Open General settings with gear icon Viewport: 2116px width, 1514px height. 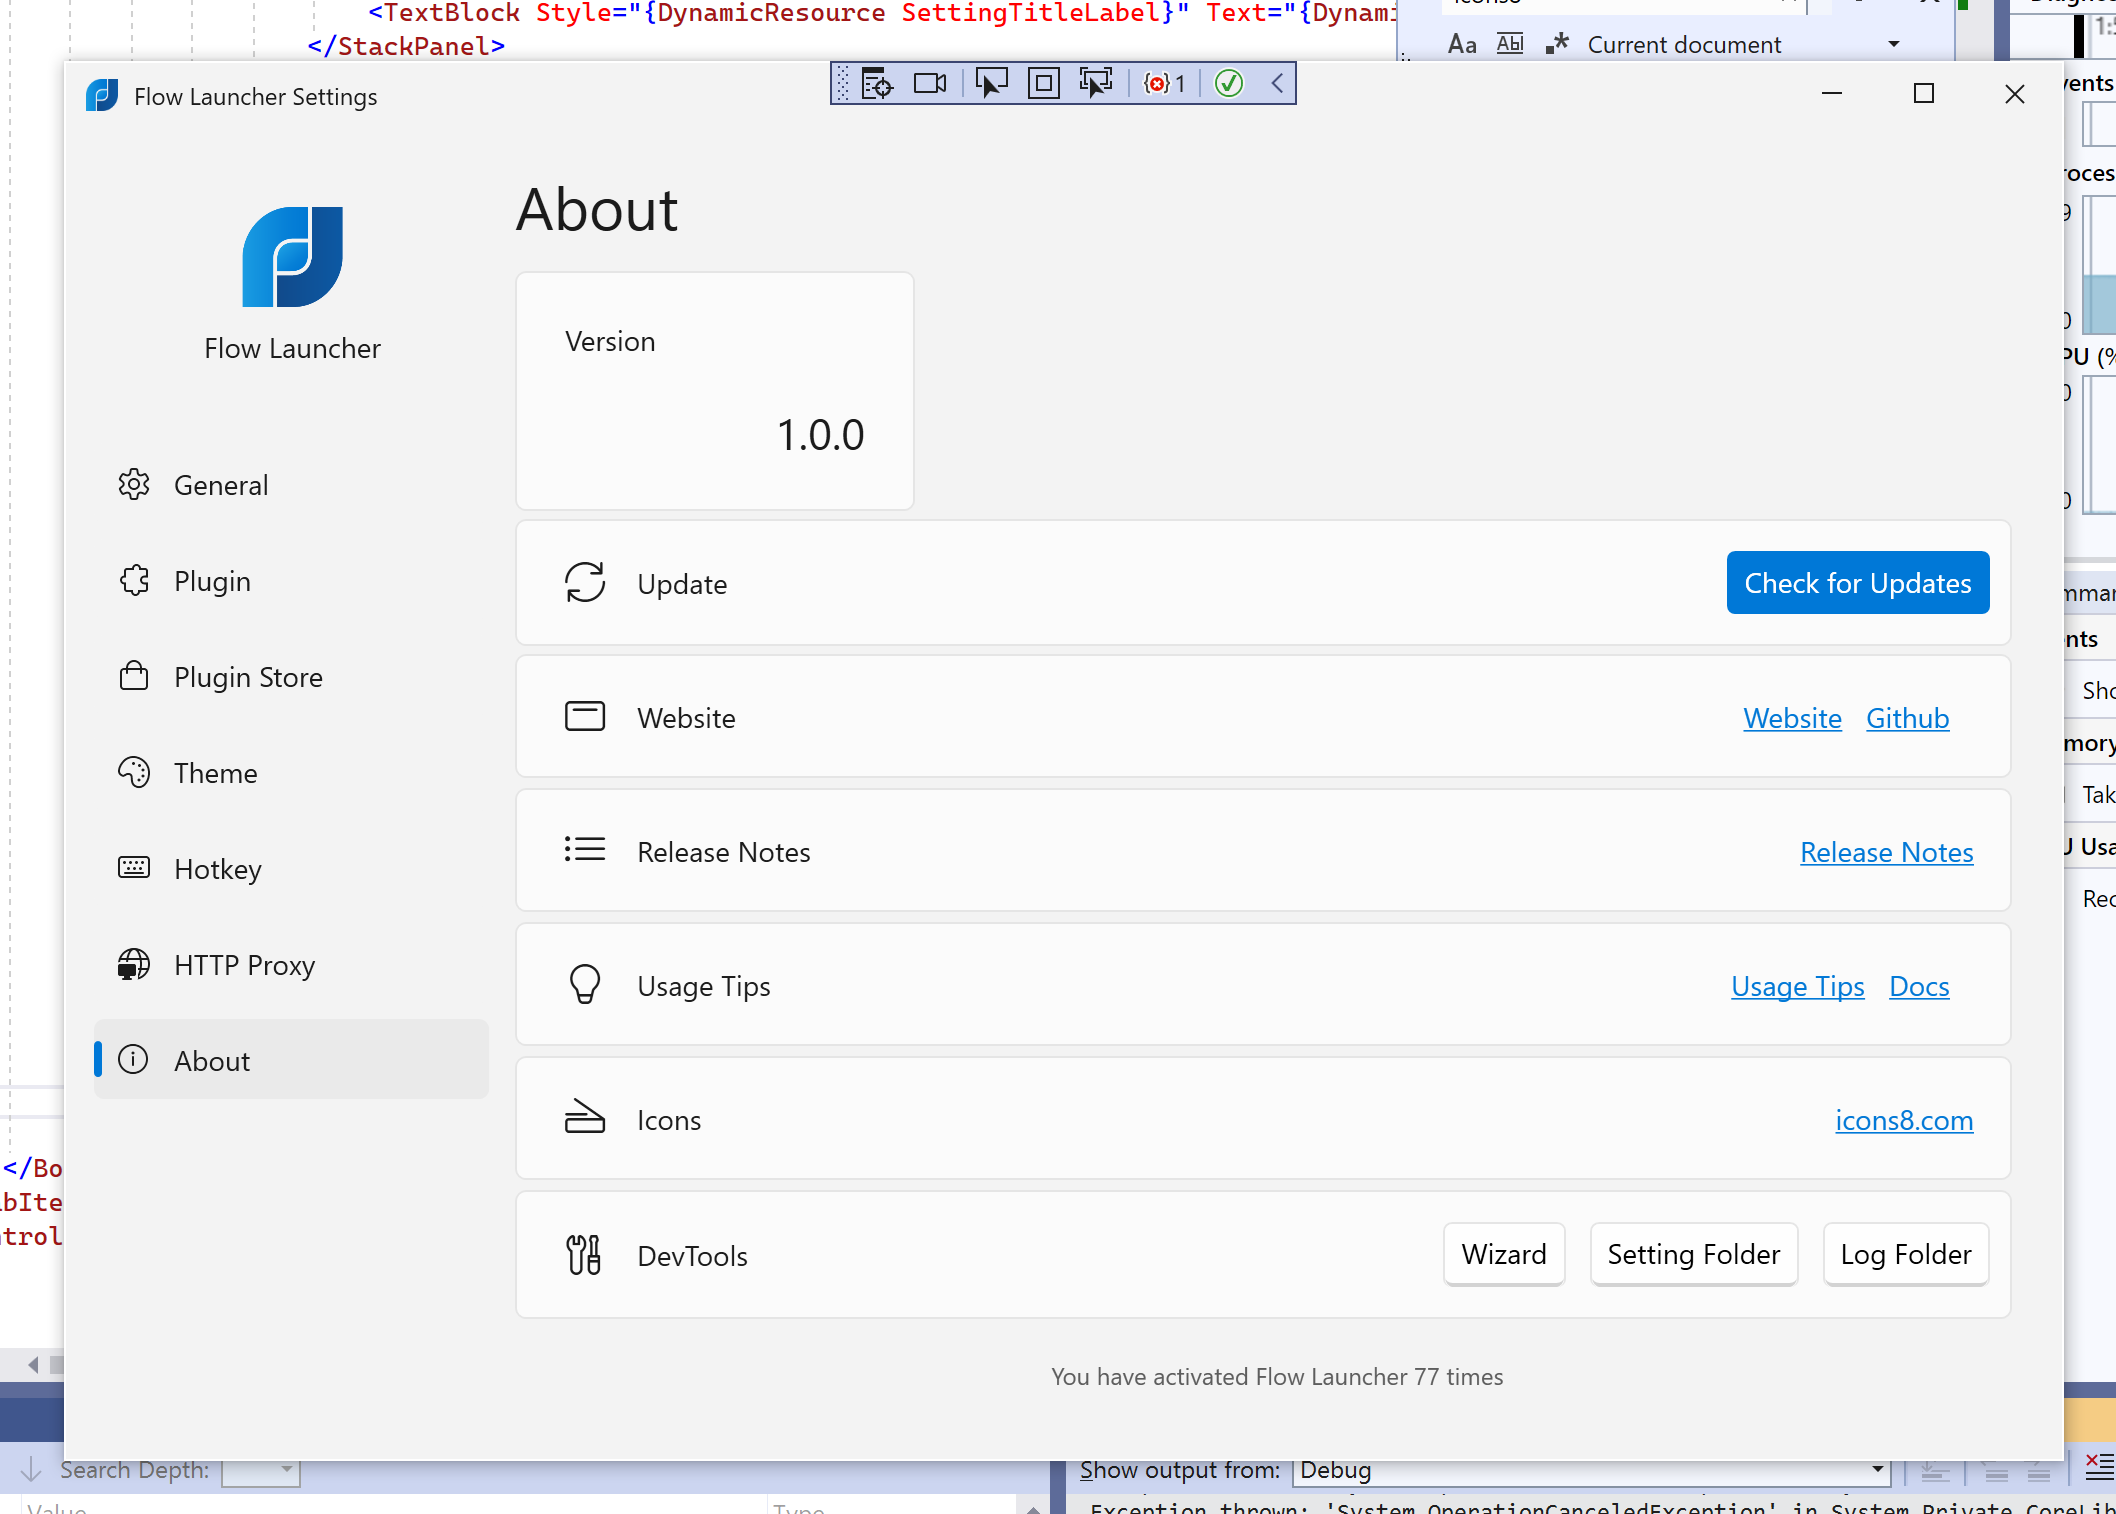[x=134, y=485]
